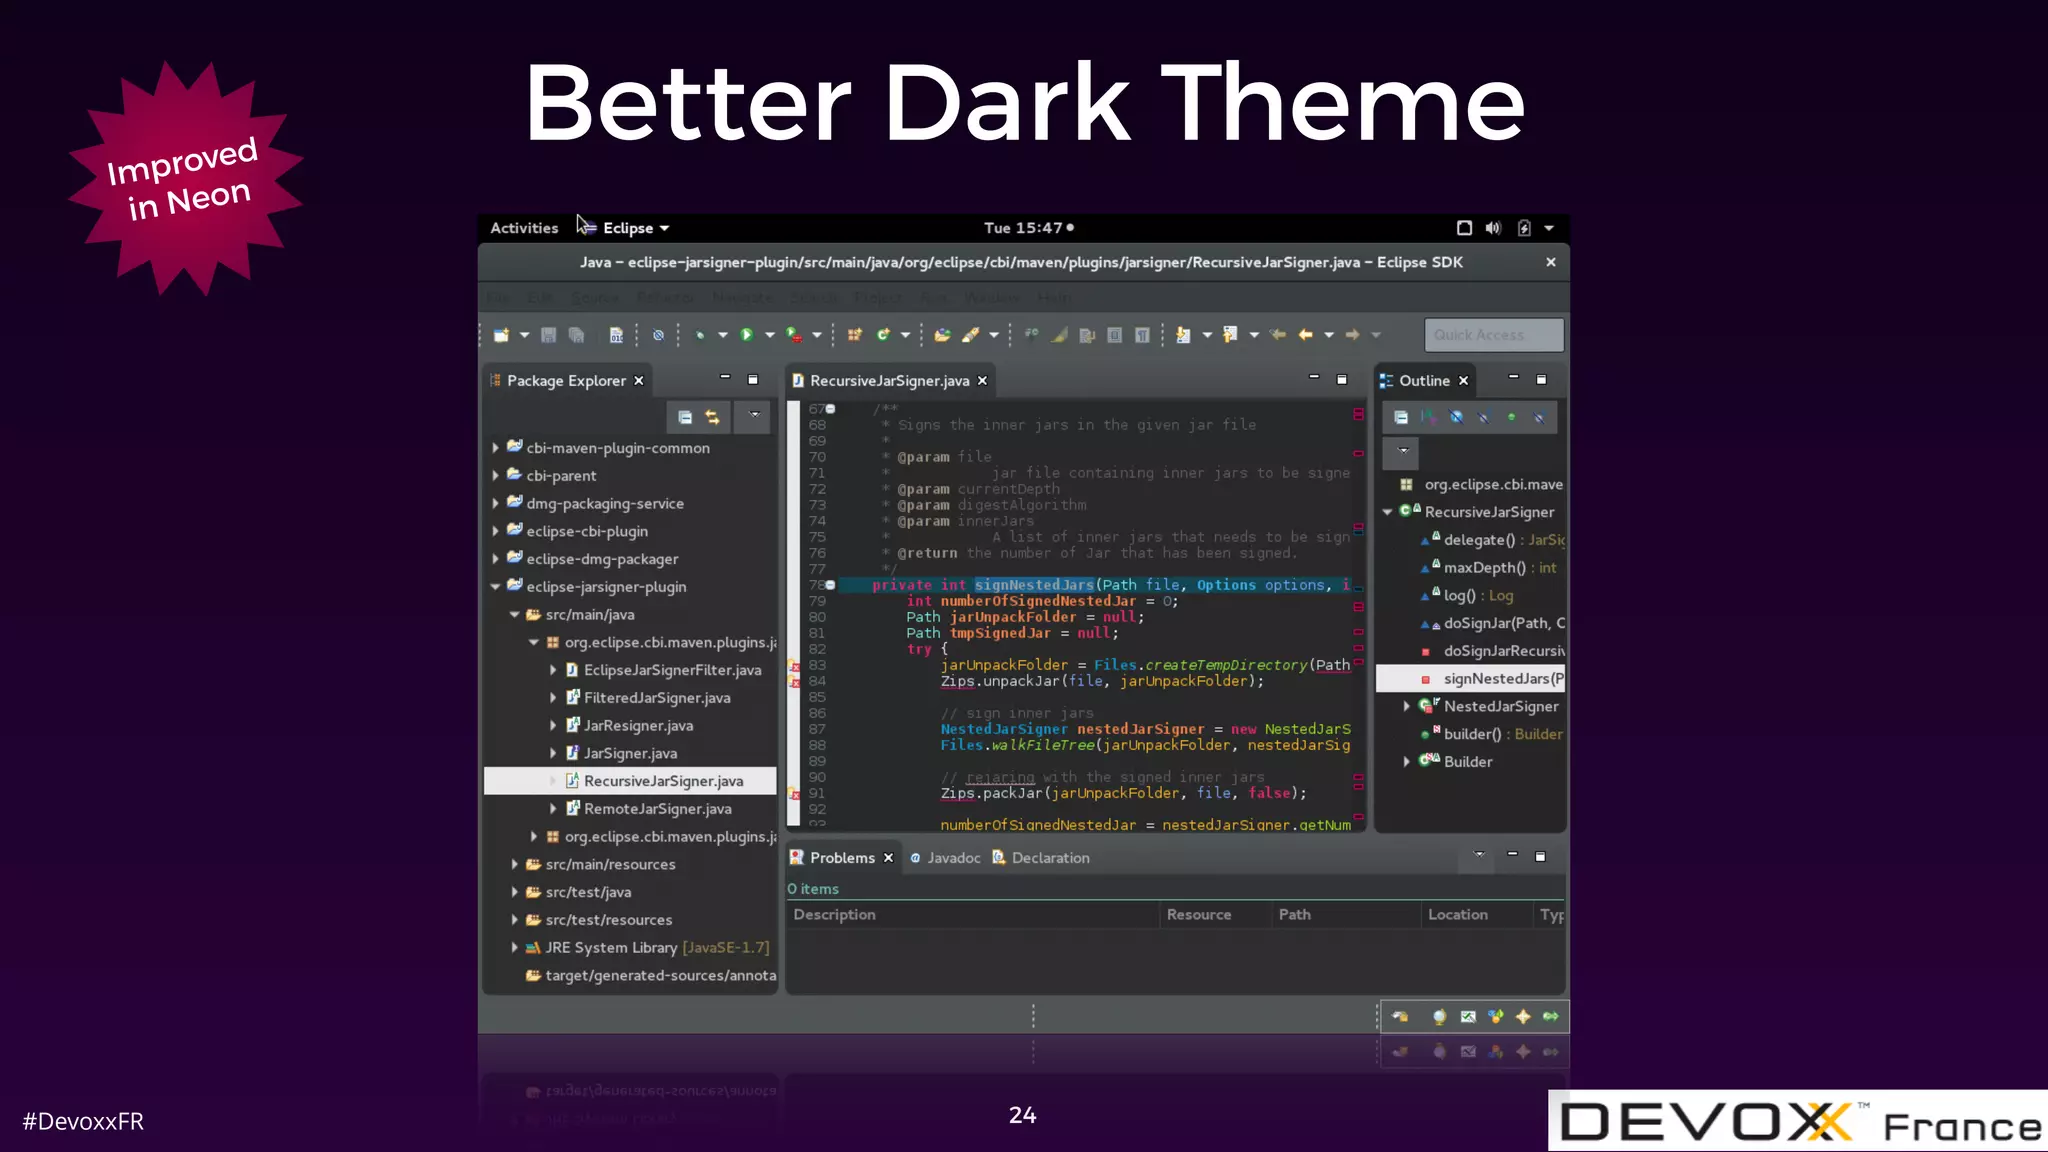
Task: Click the Resource column header
Action: (1215, 915)
